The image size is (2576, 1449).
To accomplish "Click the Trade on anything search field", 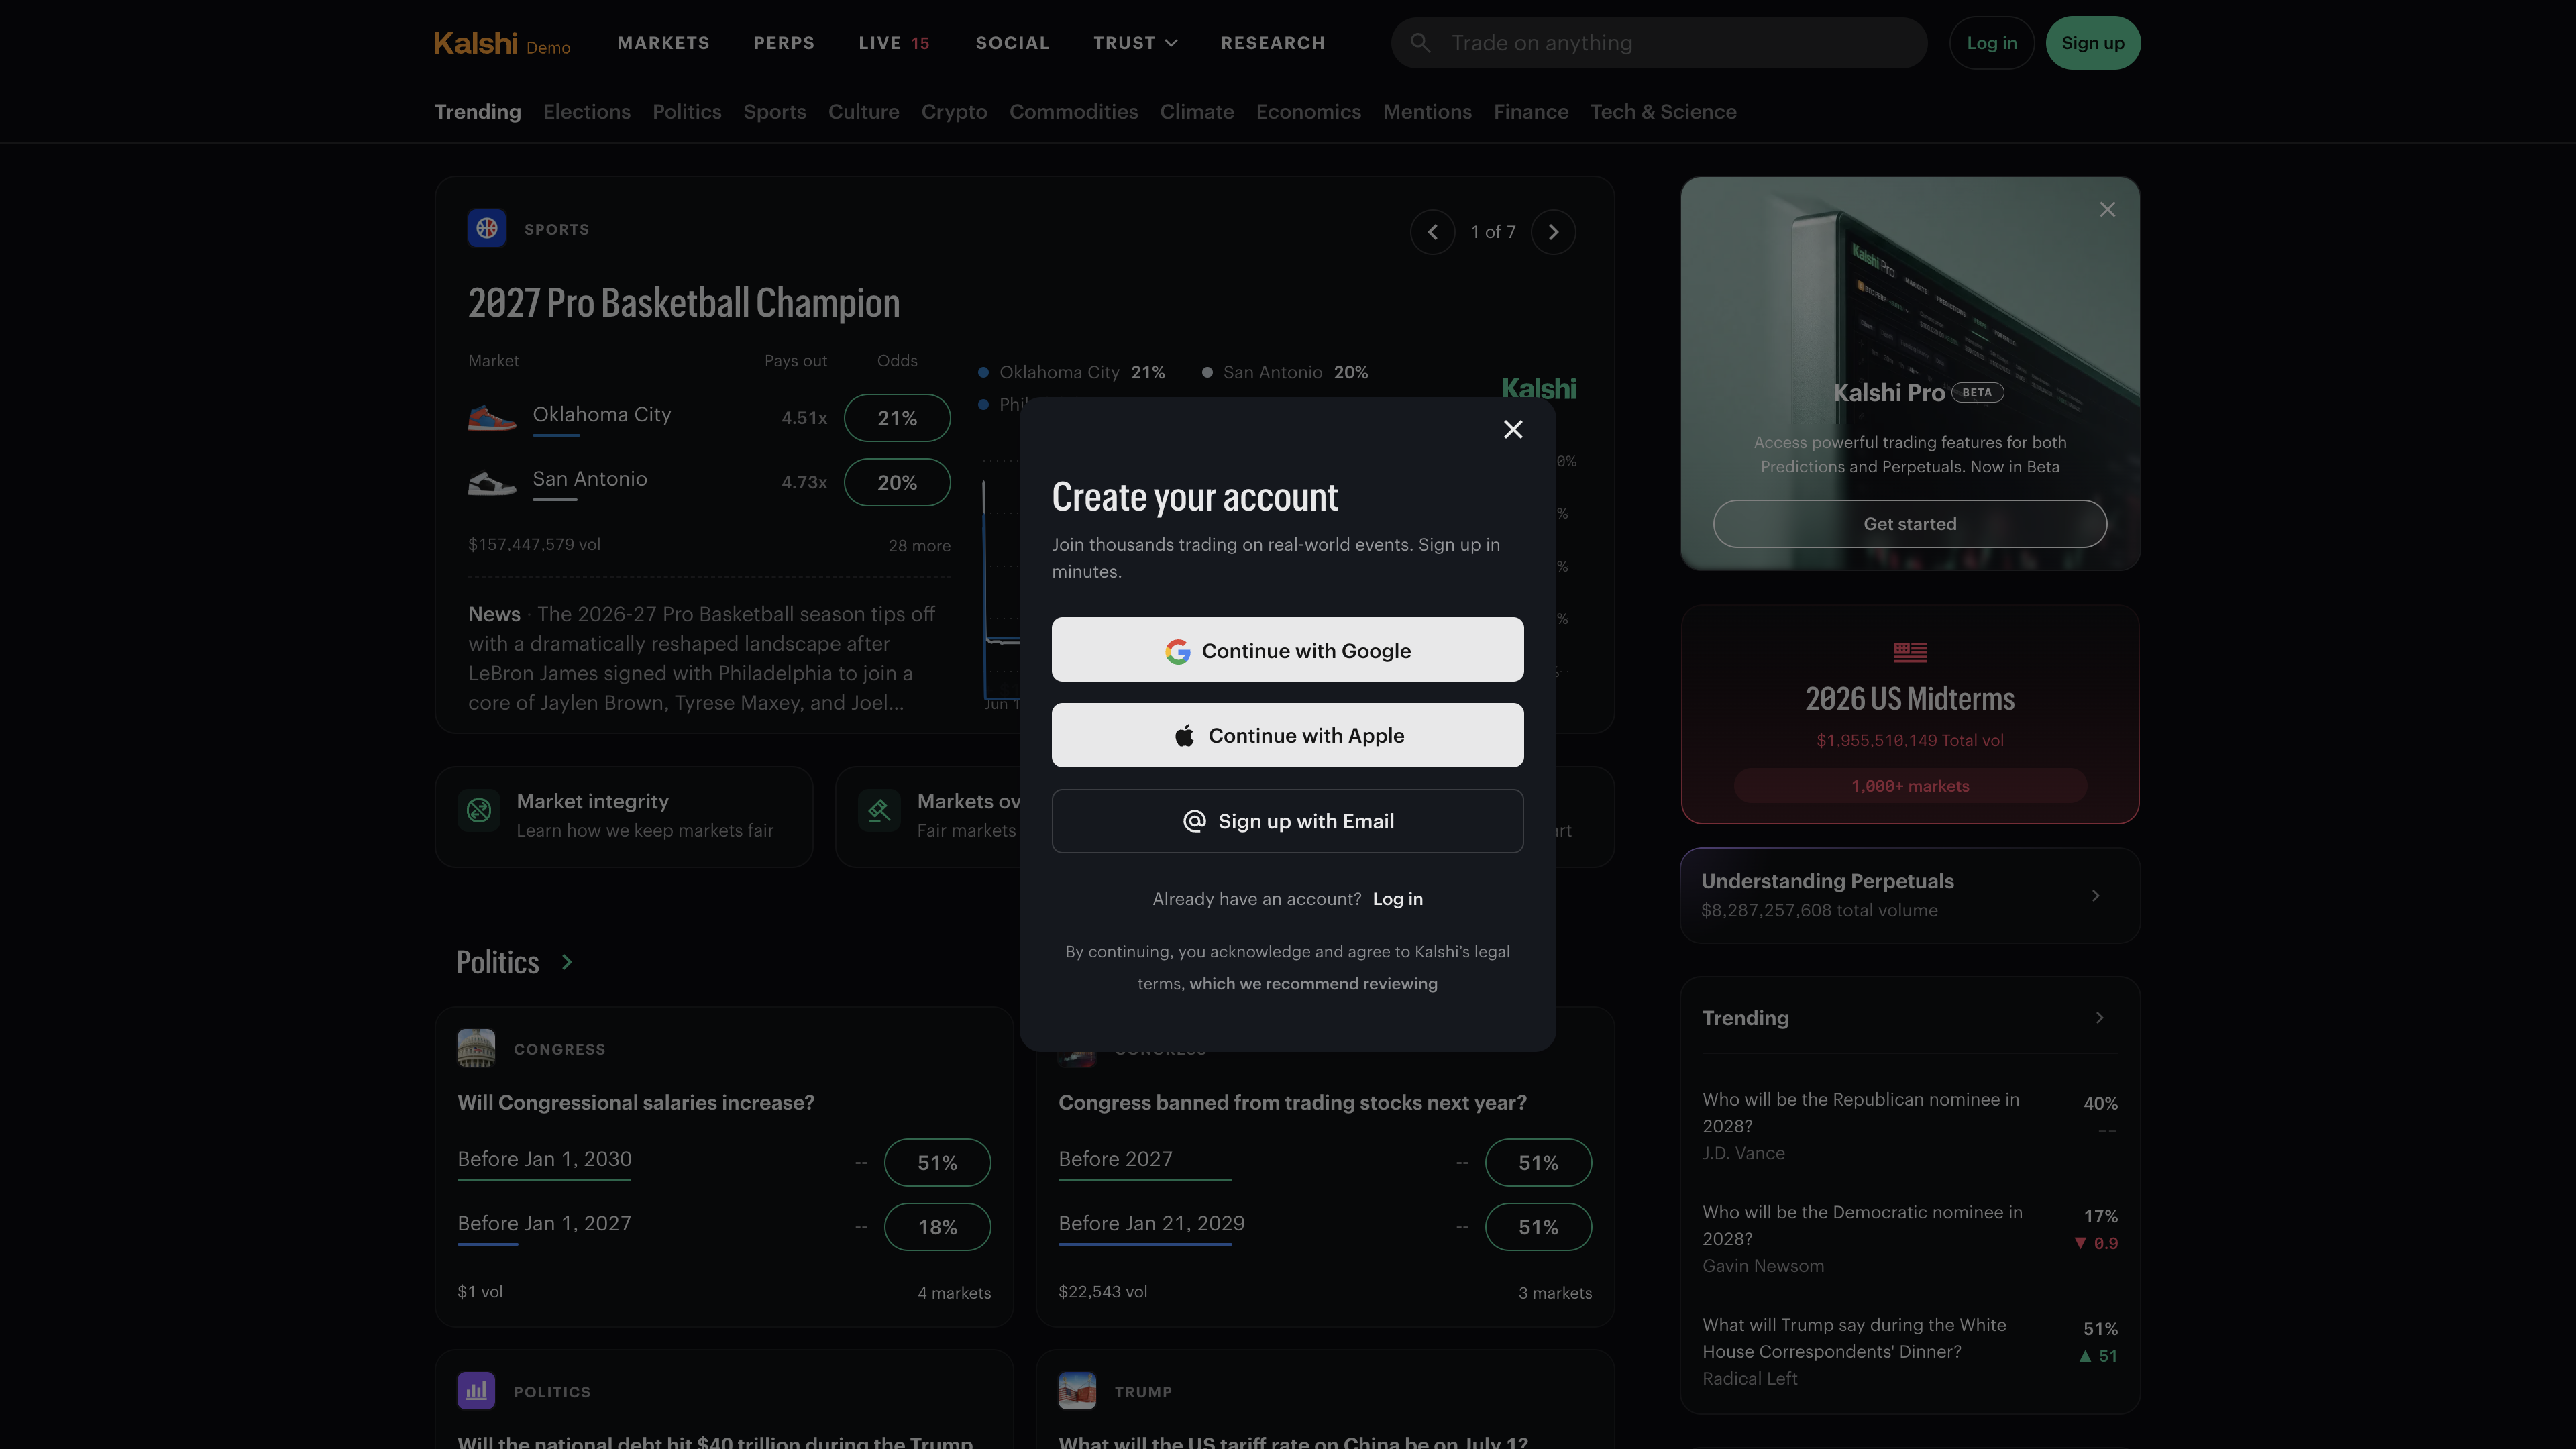I will 1659,43.
